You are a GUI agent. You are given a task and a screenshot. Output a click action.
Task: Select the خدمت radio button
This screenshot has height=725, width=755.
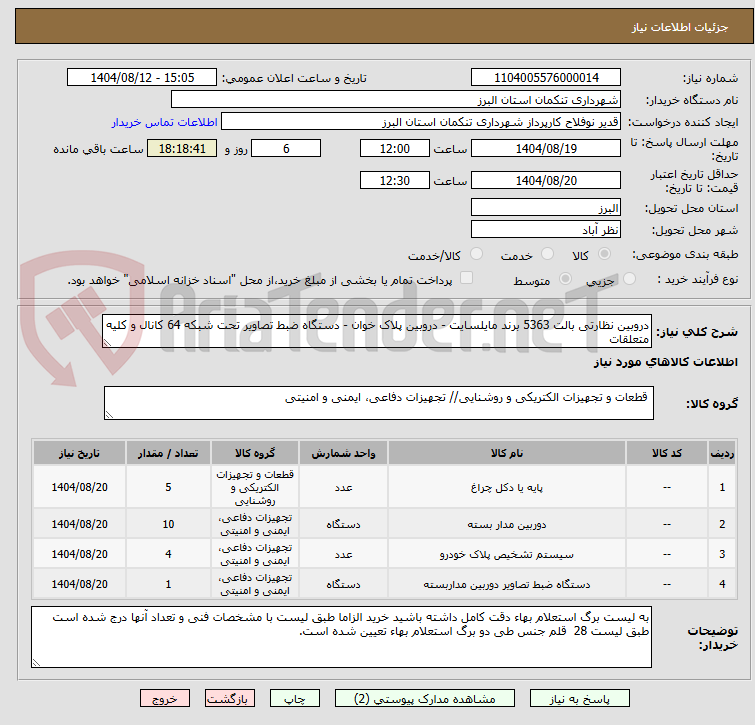pos(547,253)
